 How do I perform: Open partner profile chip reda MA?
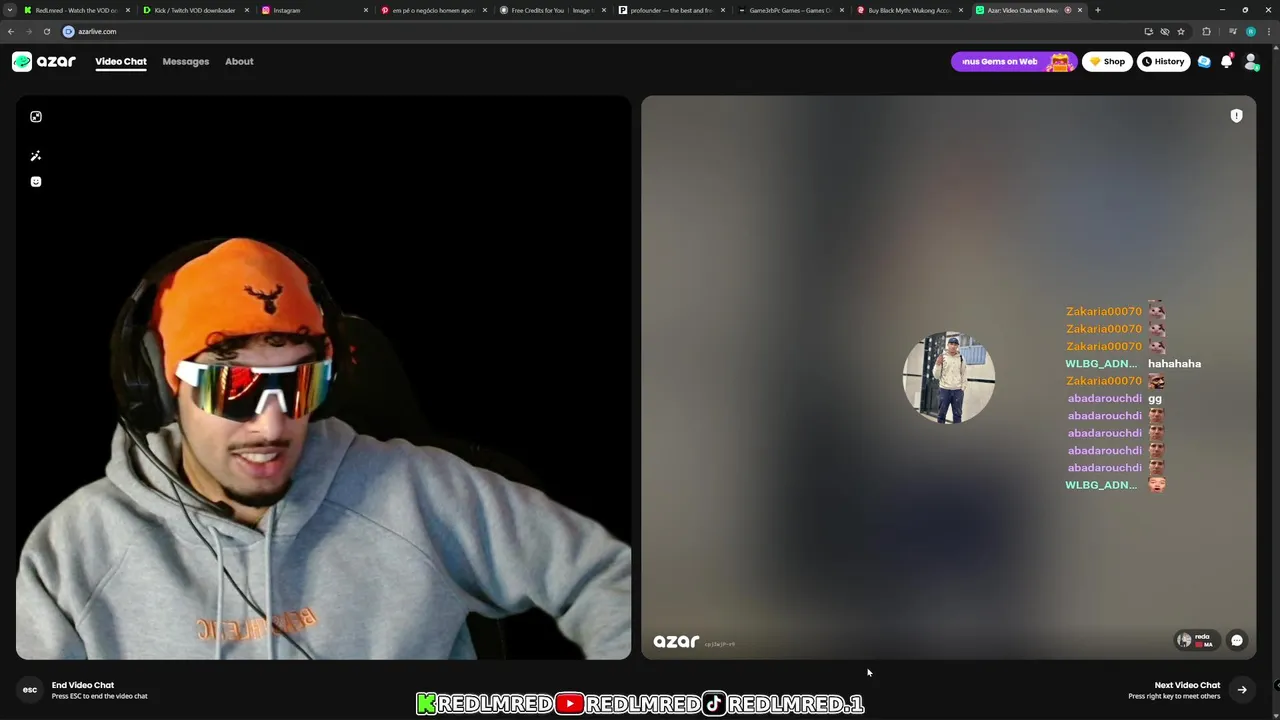(1197, 640)
